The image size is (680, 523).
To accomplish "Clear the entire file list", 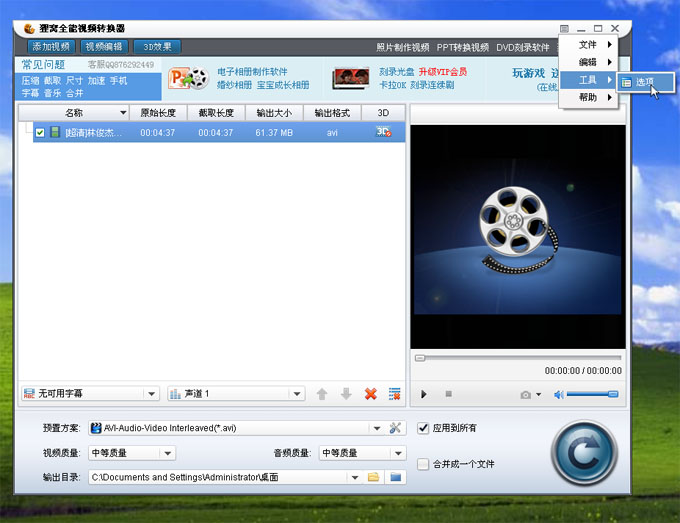I will [x=394, y=394].
